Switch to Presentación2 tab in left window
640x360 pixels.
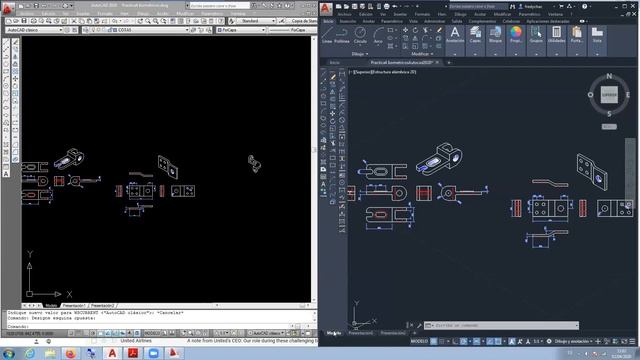point(102,305)
